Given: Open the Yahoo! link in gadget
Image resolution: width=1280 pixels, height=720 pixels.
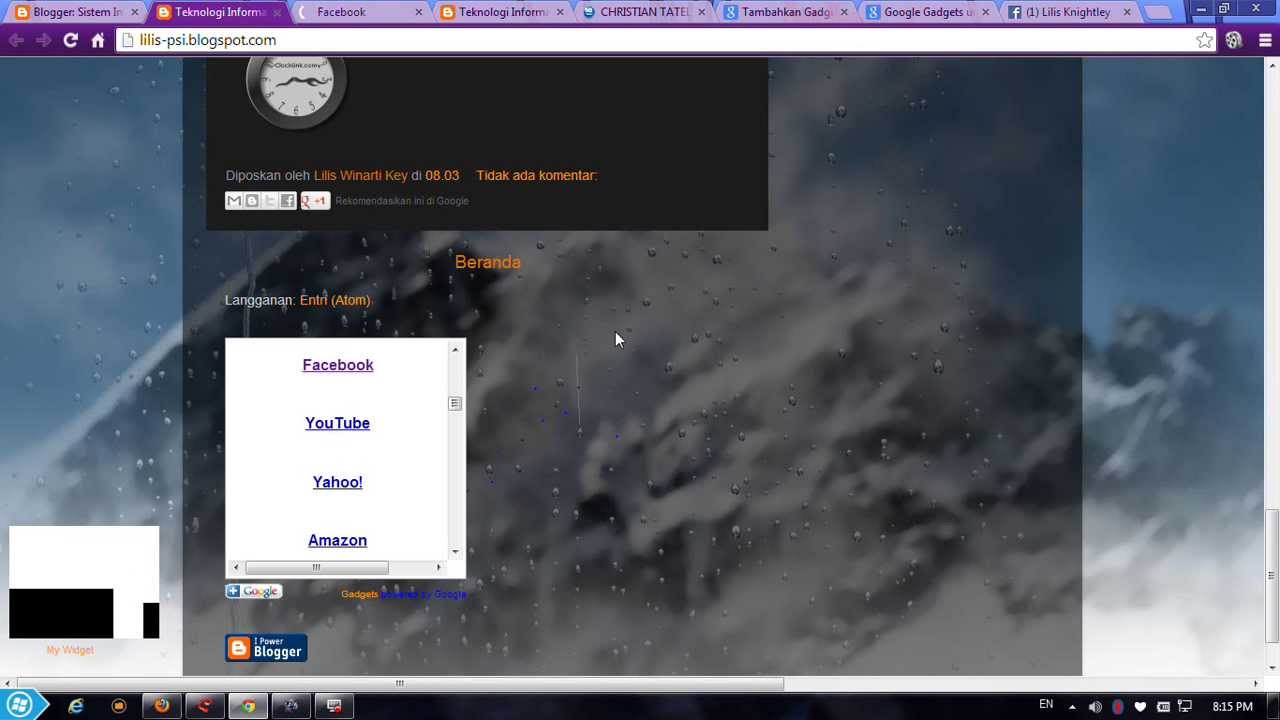Looking at the screenshot, I should coord(337,482).
